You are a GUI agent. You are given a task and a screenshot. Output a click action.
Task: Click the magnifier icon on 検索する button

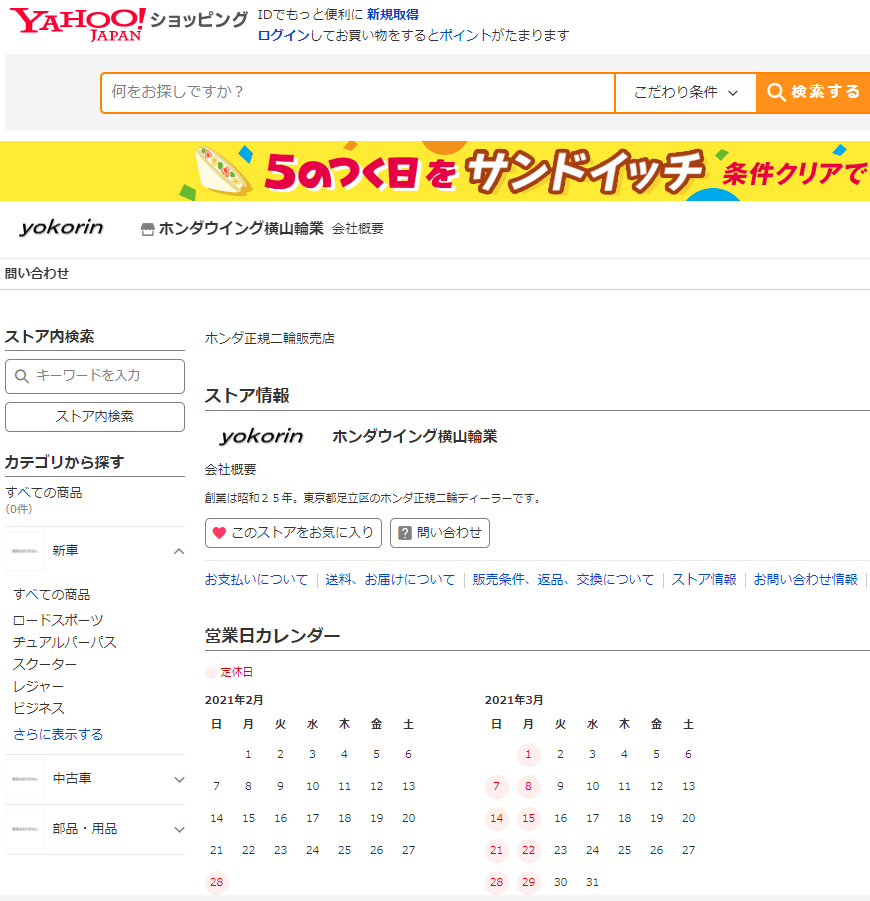(x=776, y=92)
